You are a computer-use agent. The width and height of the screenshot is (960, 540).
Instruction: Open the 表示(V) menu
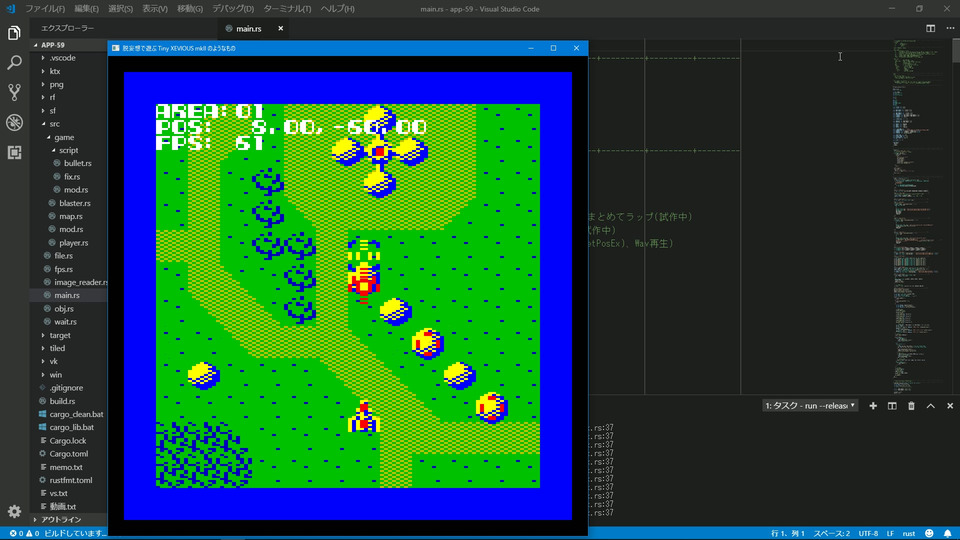[x=155, y=9]
